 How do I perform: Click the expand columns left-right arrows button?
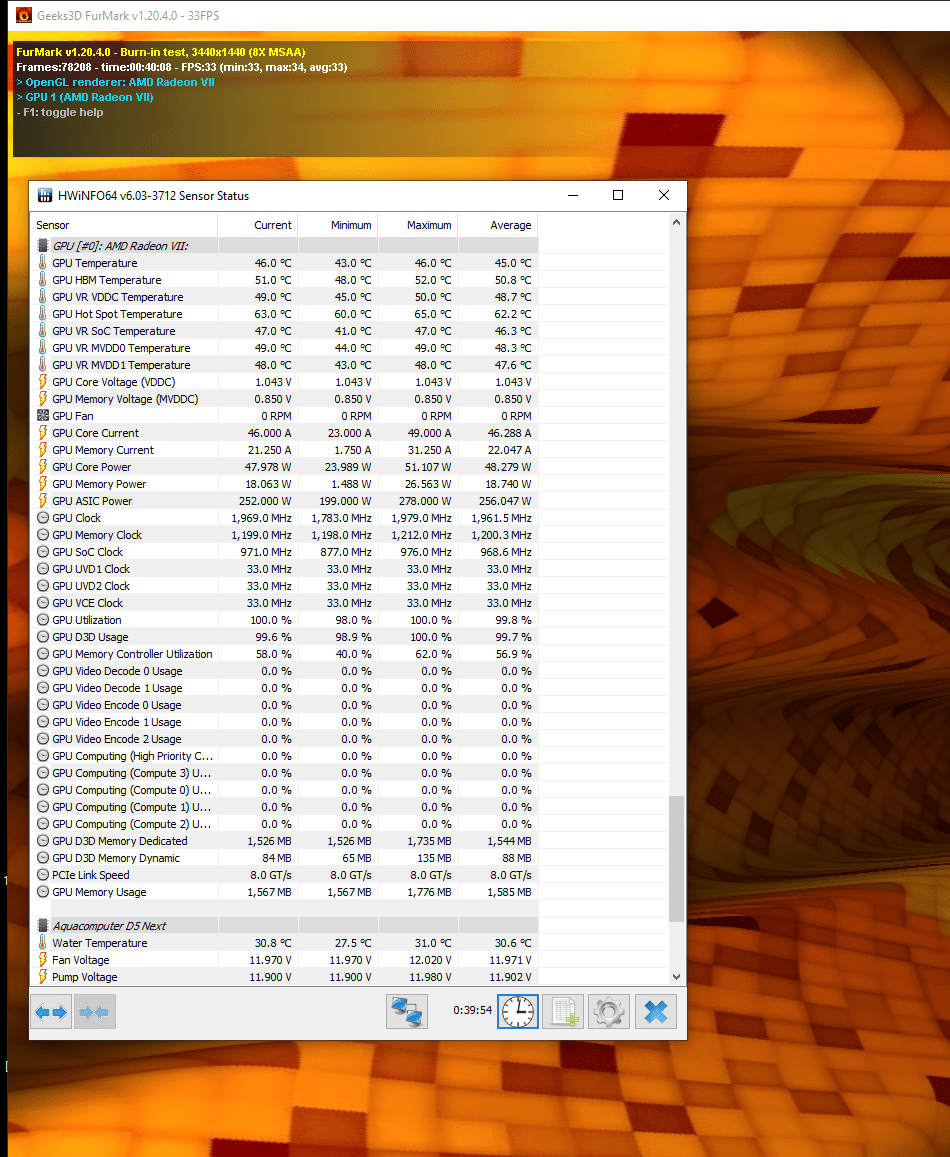click(x=51, y=1012)
